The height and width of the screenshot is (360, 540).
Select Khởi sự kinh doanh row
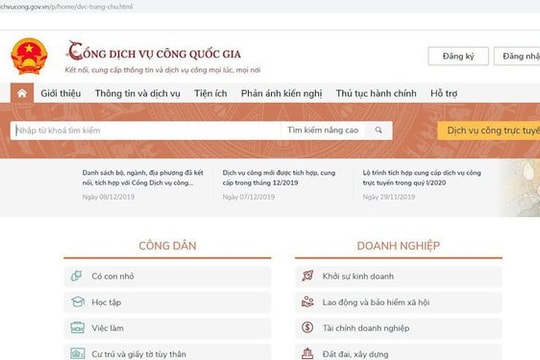coord(398,276)
